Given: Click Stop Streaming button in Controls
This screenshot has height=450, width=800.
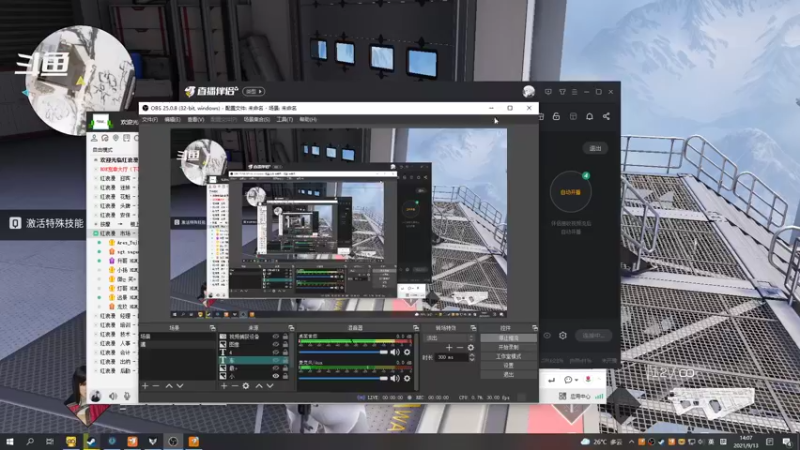Looking at the screenshot, I should tap(508, 338).
